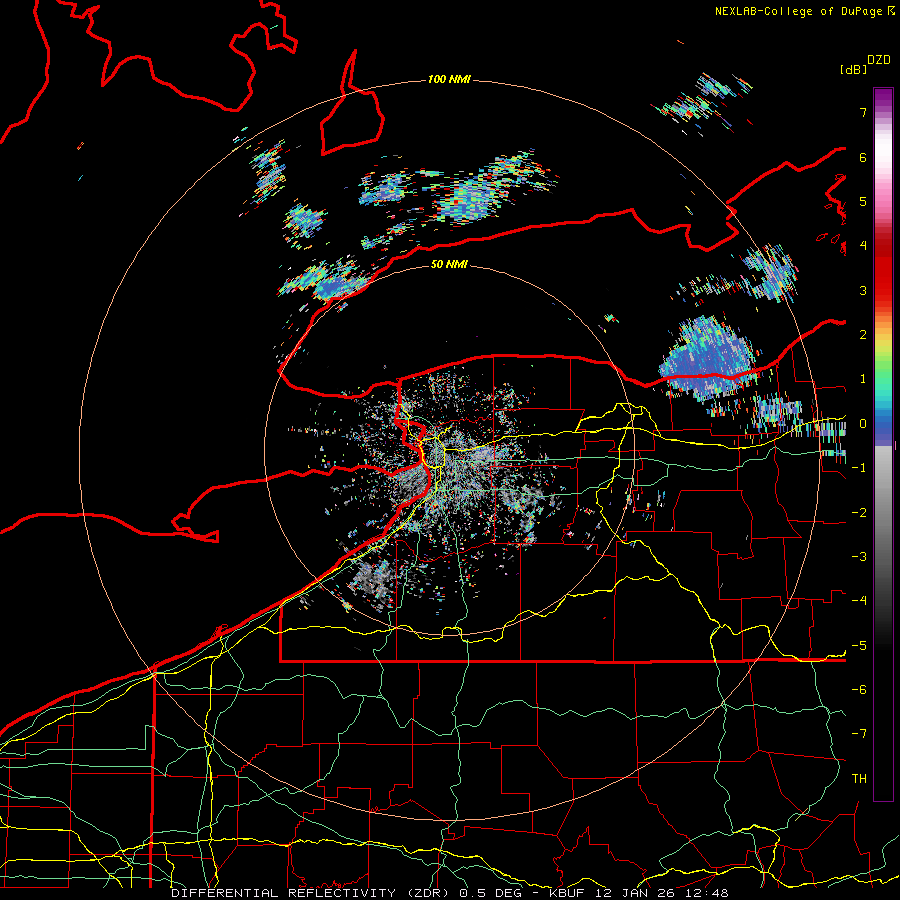
Task: Click the -4 value on the color scale
Action: point(859,601)
